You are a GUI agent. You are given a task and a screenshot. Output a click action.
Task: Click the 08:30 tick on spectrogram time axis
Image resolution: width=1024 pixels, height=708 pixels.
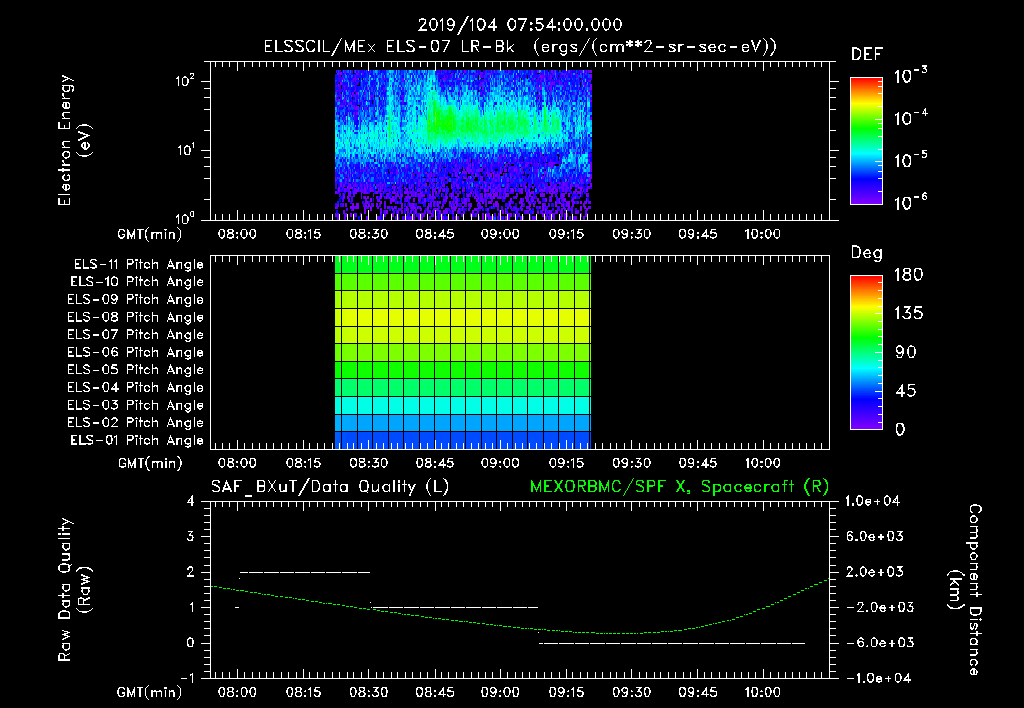coord(368,234)
